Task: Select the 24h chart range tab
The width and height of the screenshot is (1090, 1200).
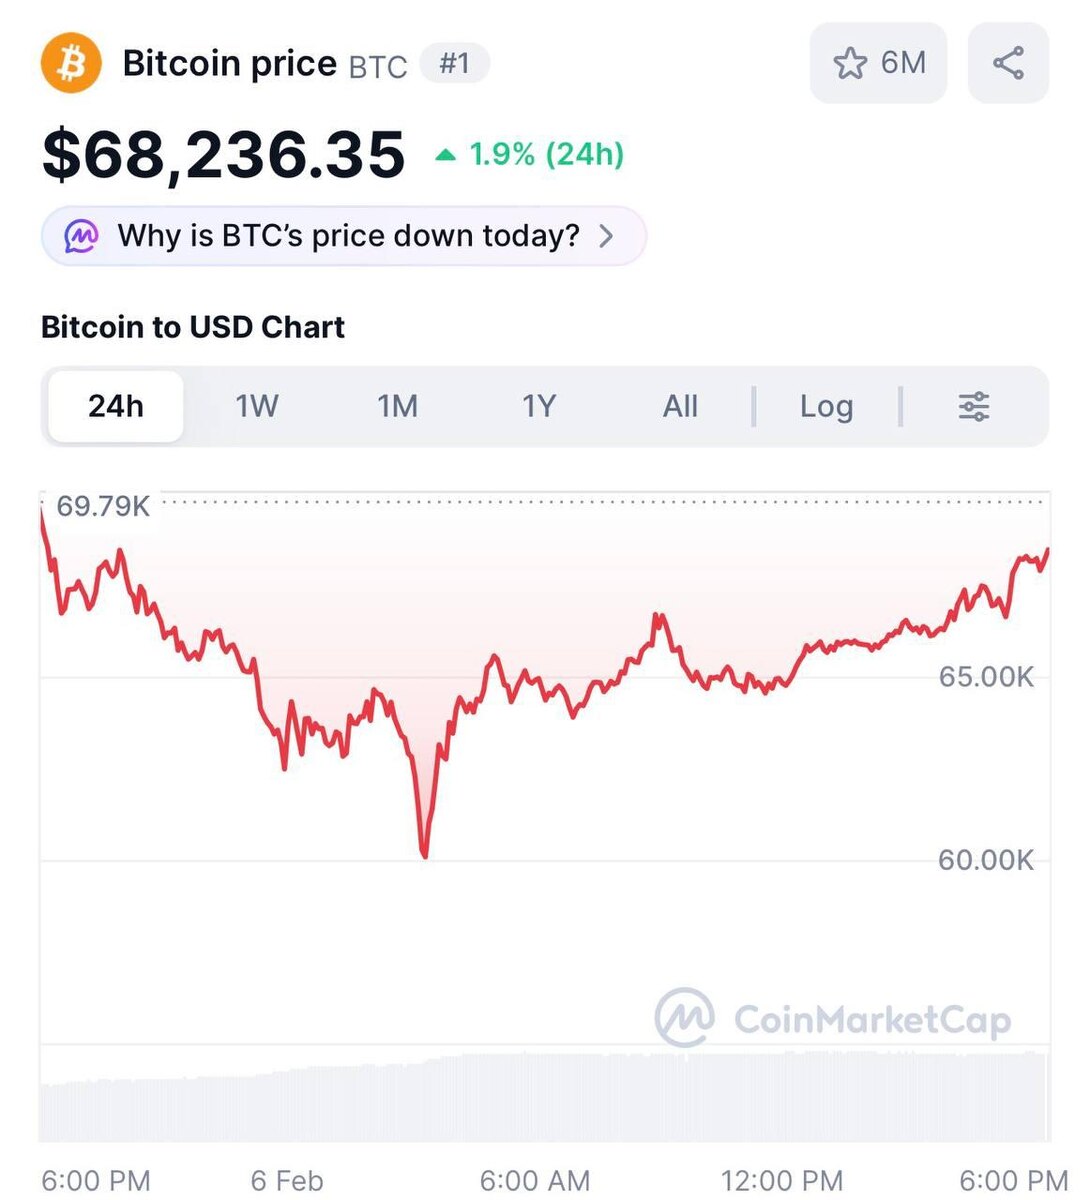Action: 116,406
